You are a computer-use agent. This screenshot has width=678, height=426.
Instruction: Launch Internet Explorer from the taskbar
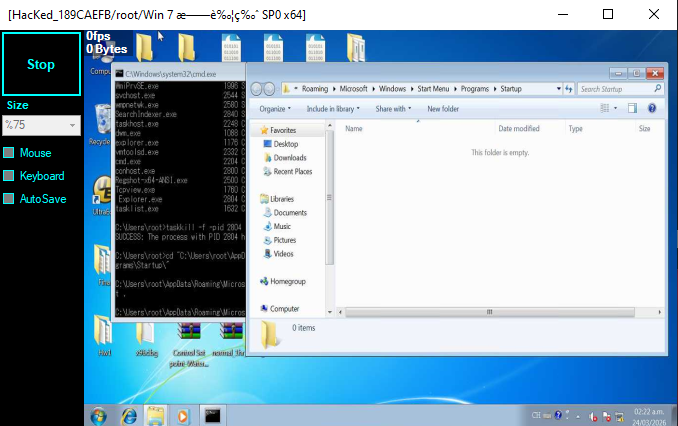pyautogui.click(x=129, y=415)
